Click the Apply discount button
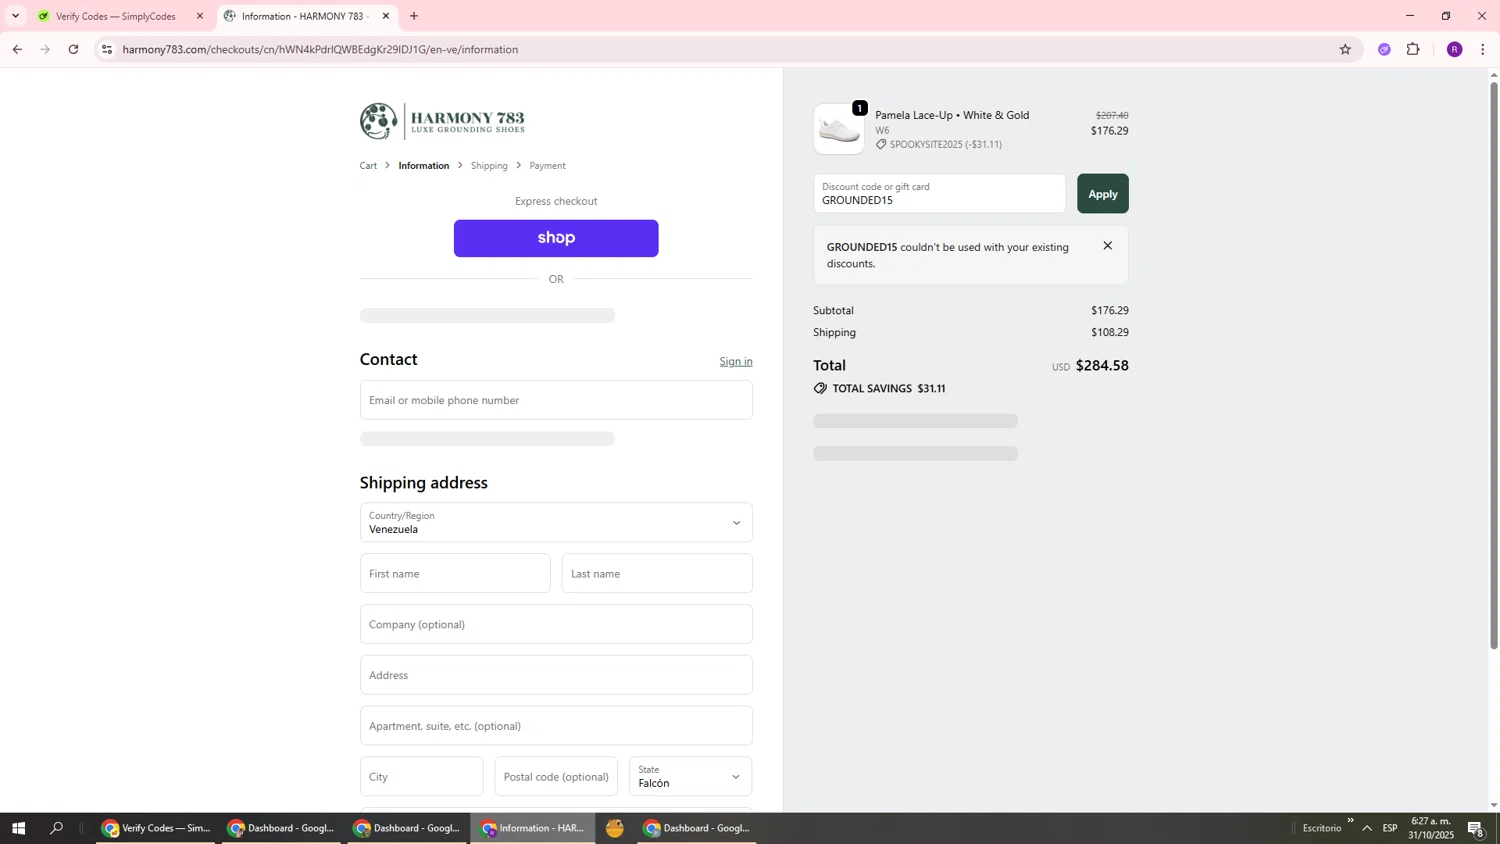Viewport: 1500px width, 844px height. point(1102,194)
